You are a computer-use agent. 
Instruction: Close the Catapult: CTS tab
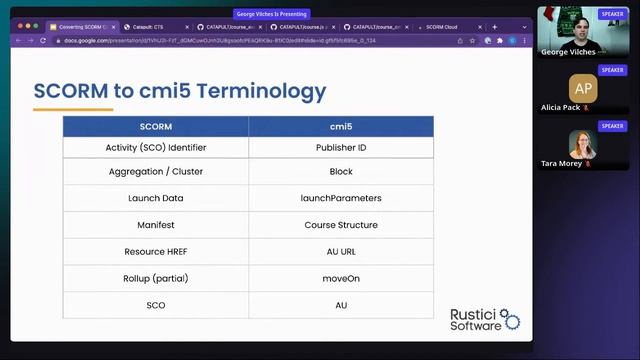(187, 27)
